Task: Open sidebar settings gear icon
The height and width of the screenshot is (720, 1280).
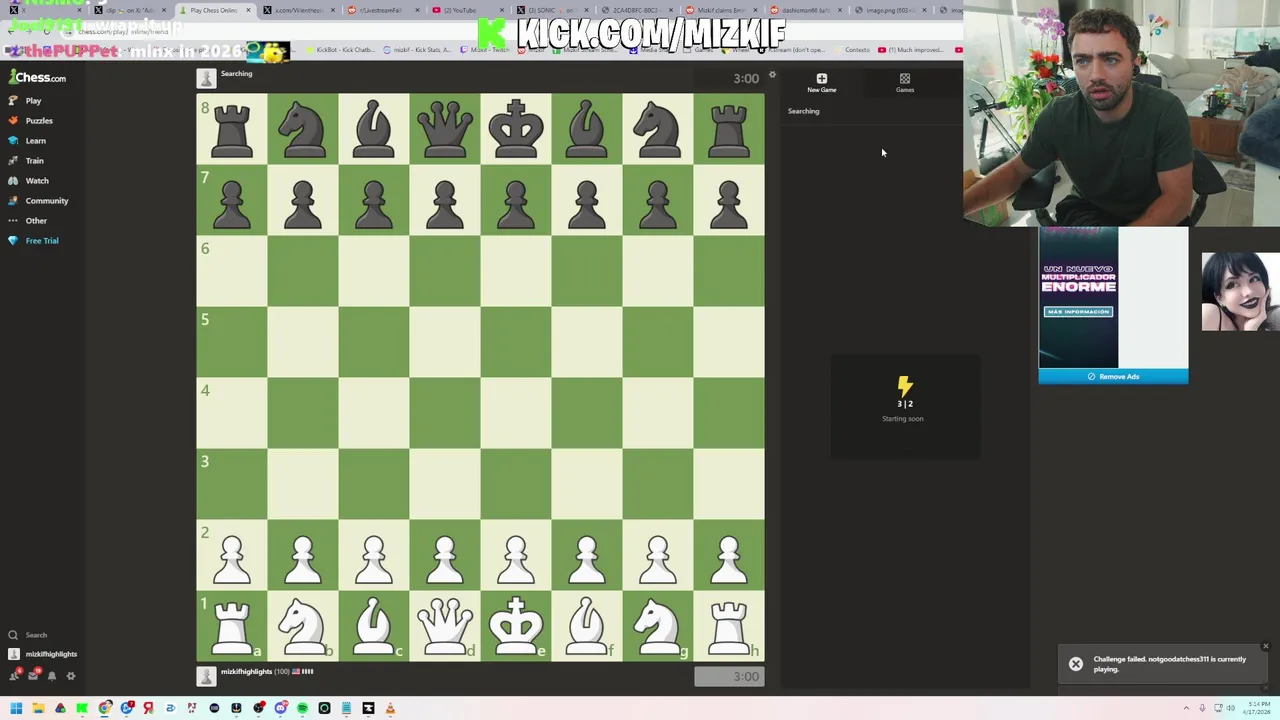Action: tap(71, 676)
